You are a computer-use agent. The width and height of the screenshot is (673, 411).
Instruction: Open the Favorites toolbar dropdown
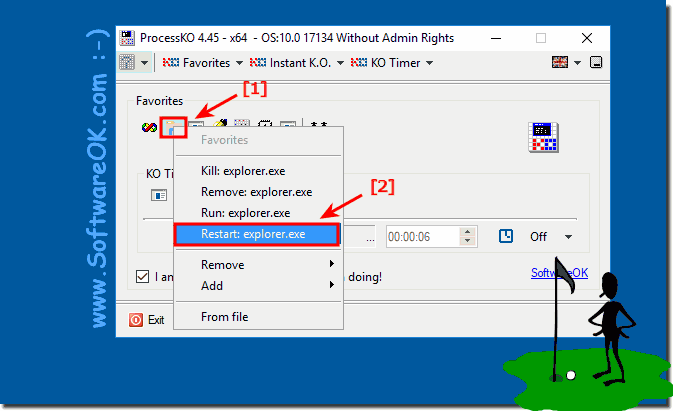(202, 63)
